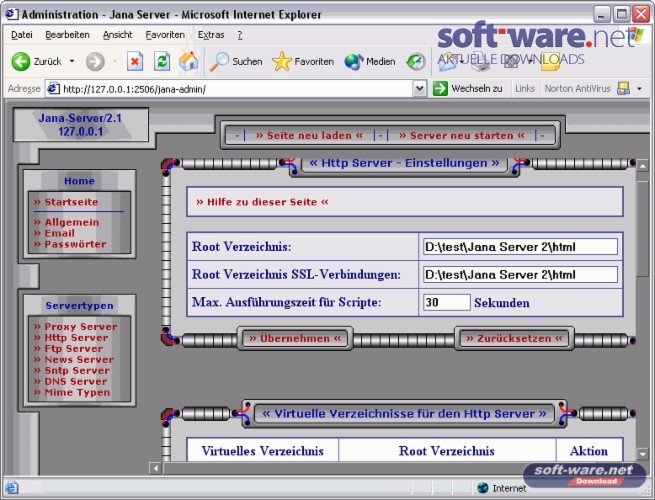Click the Stop loading icon

135,62
